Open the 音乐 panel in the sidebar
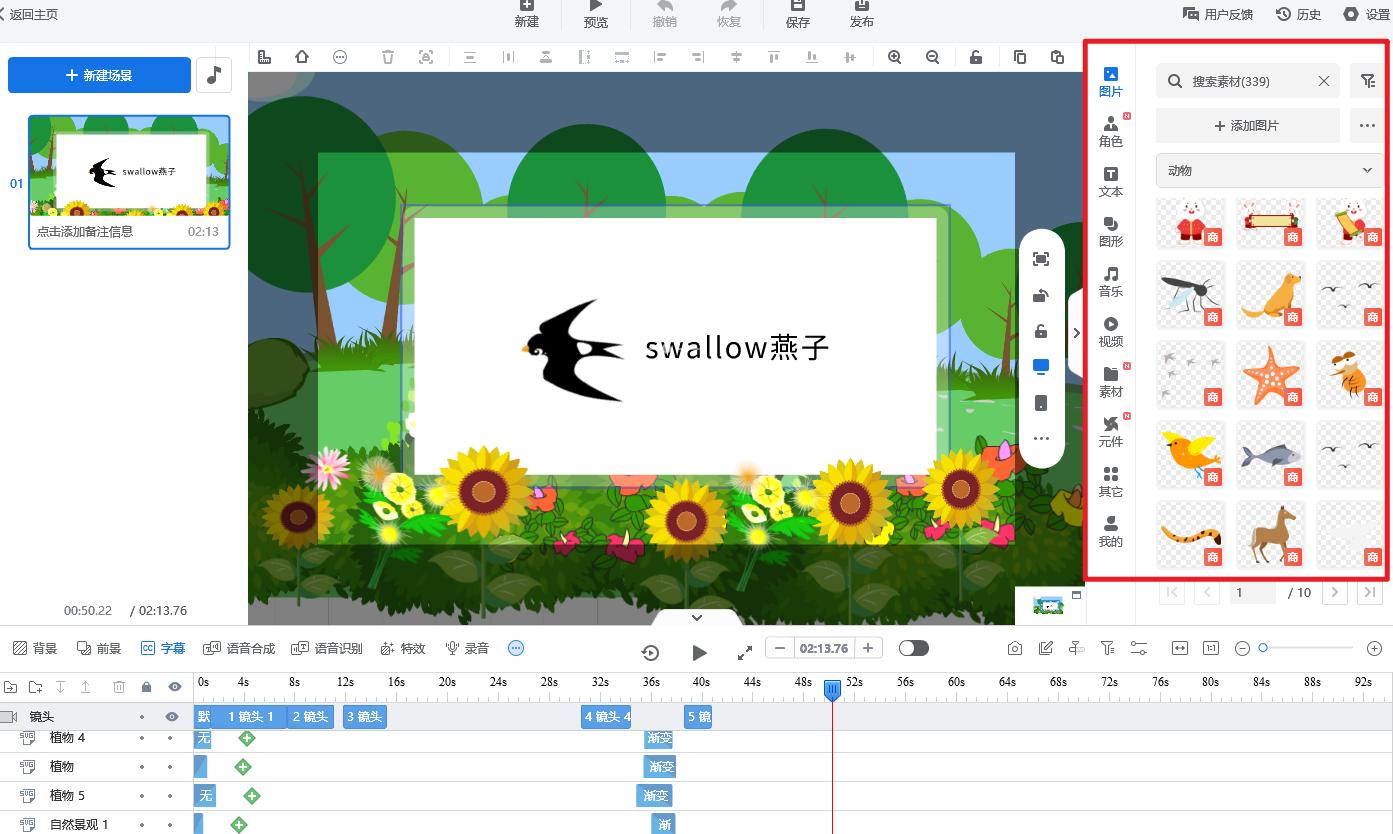 (1110, 281)
